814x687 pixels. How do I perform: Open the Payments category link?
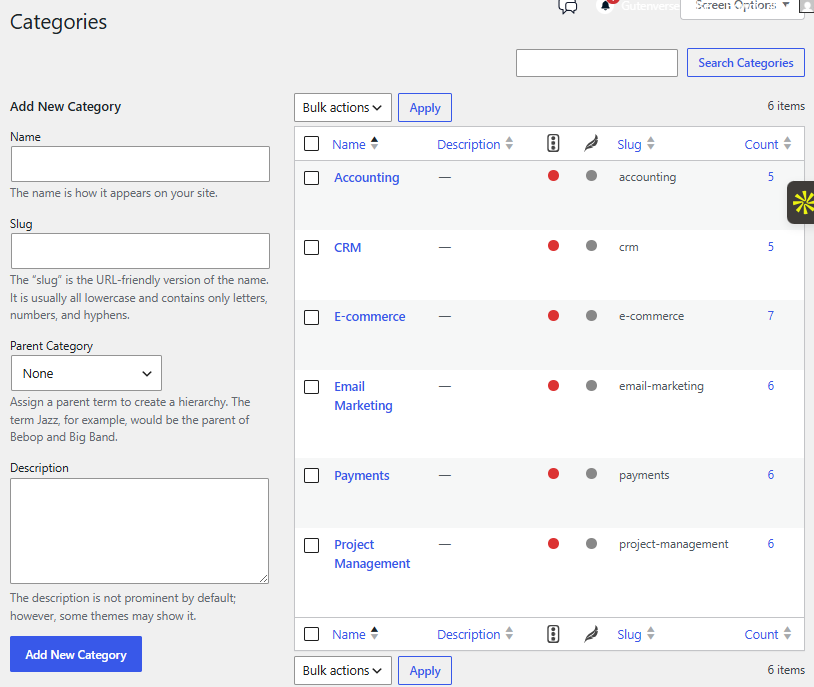361,475
